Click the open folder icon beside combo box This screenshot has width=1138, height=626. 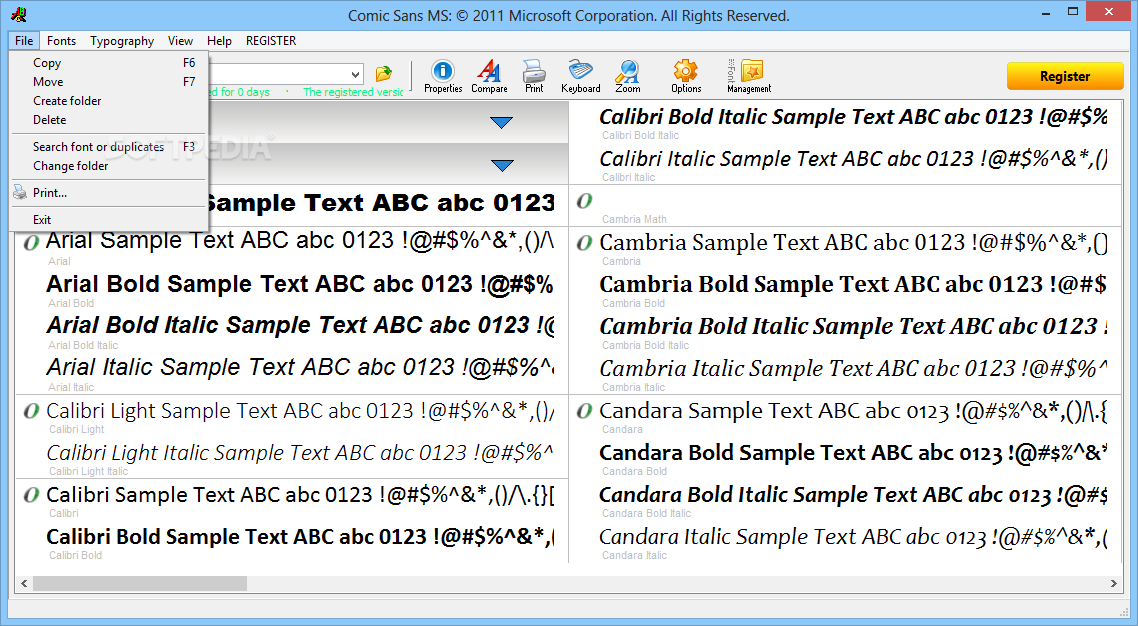point(384,73)
